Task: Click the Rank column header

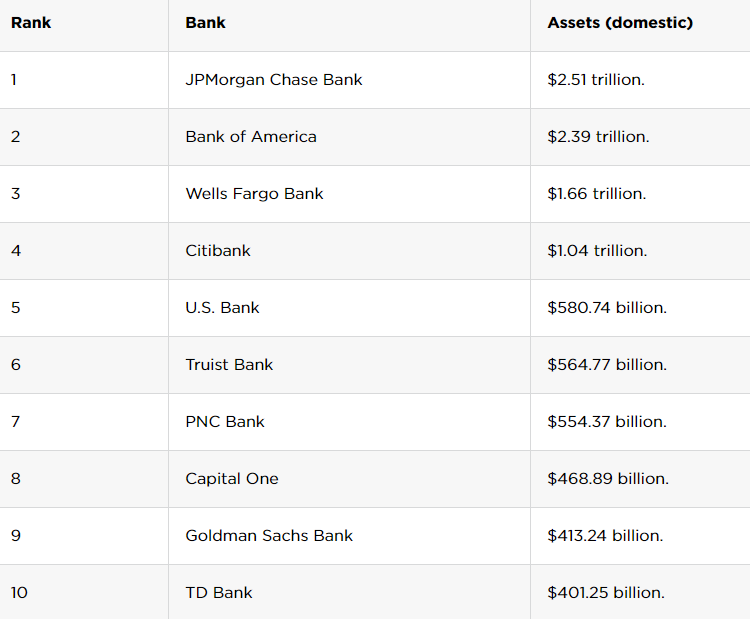Action: 31,22
